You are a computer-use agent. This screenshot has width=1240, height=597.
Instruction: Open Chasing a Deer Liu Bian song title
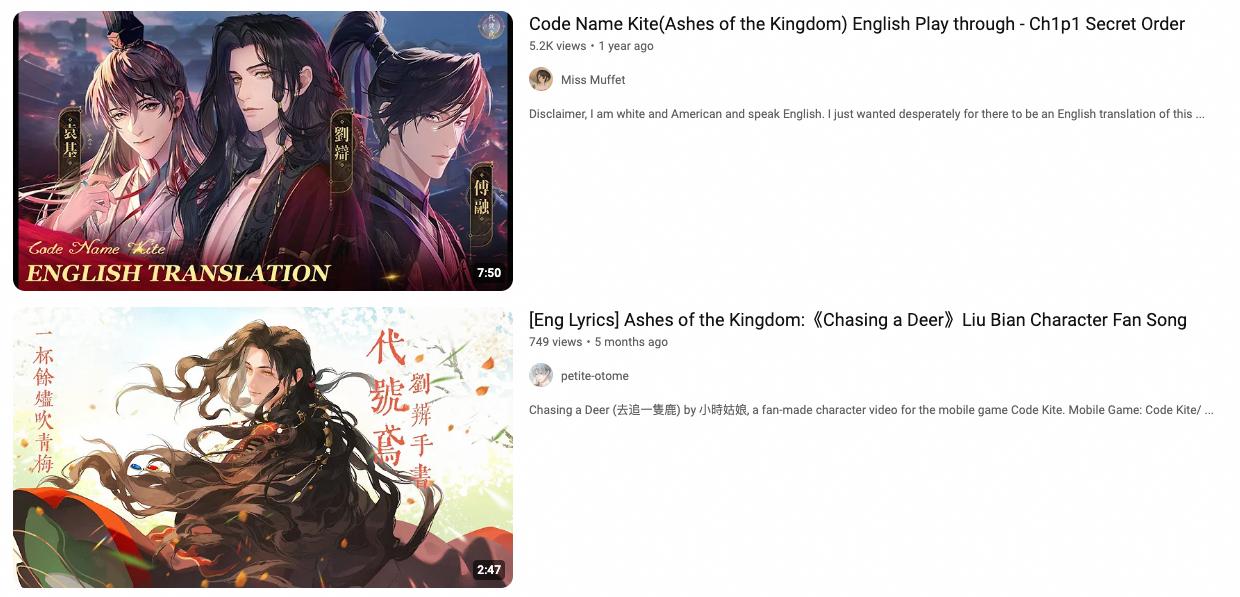(x=858, y=320)
